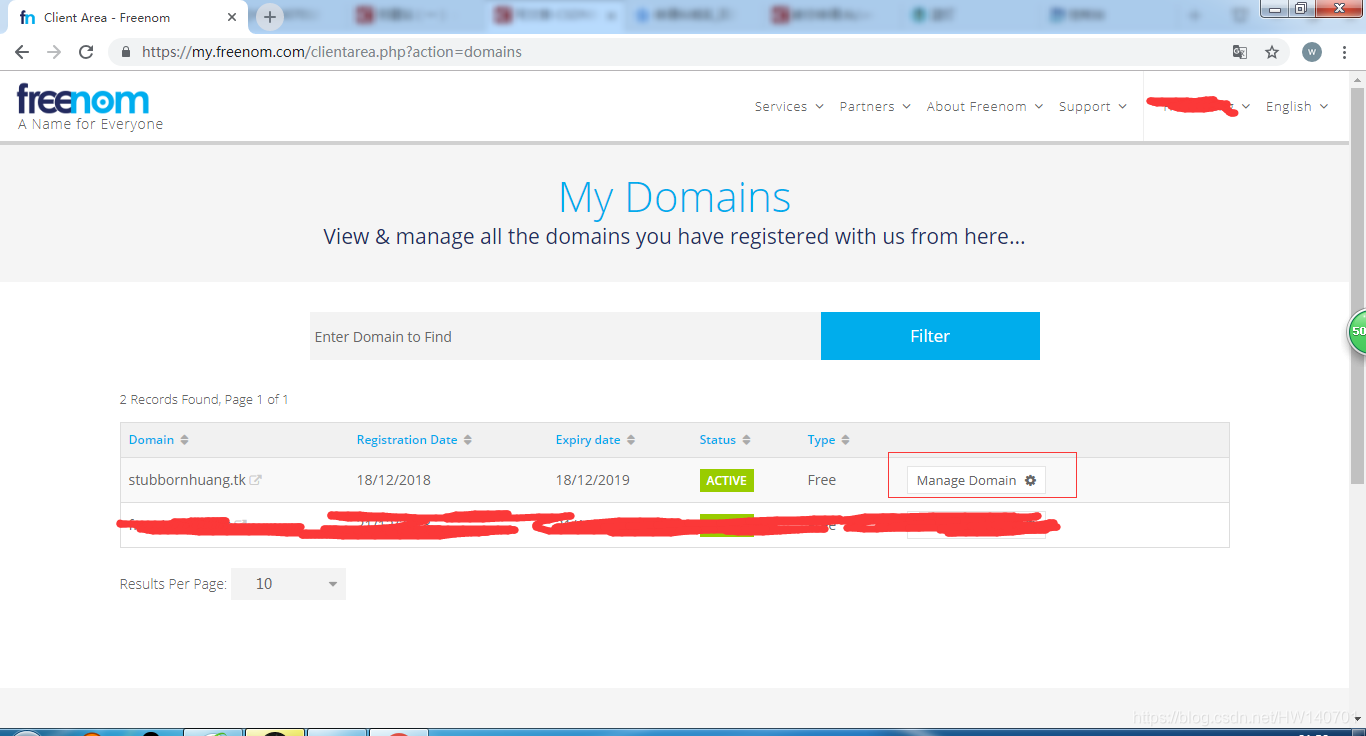Click Type column header
This screenshot has width=1366, height=736.
(x=821, y=440)
